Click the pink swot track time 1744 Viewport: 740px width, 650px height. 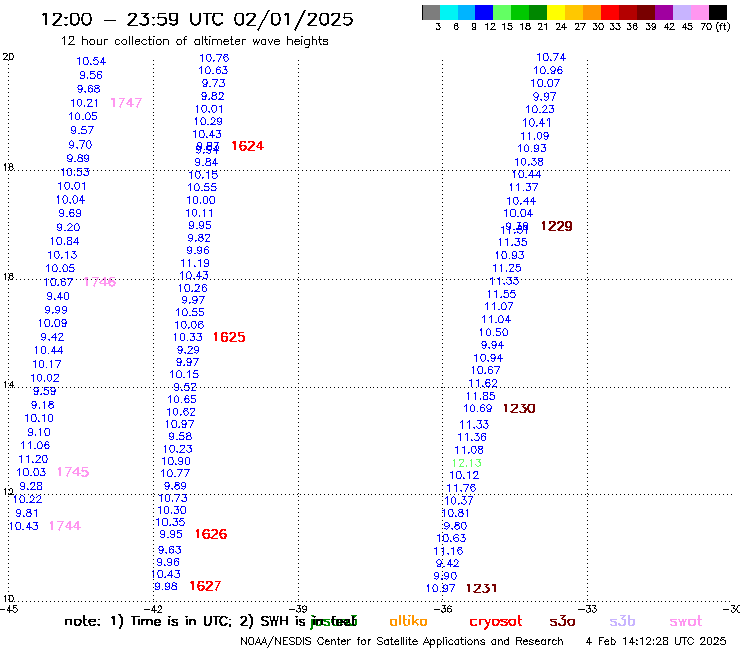pyautogui.click(x=65, y=525)
